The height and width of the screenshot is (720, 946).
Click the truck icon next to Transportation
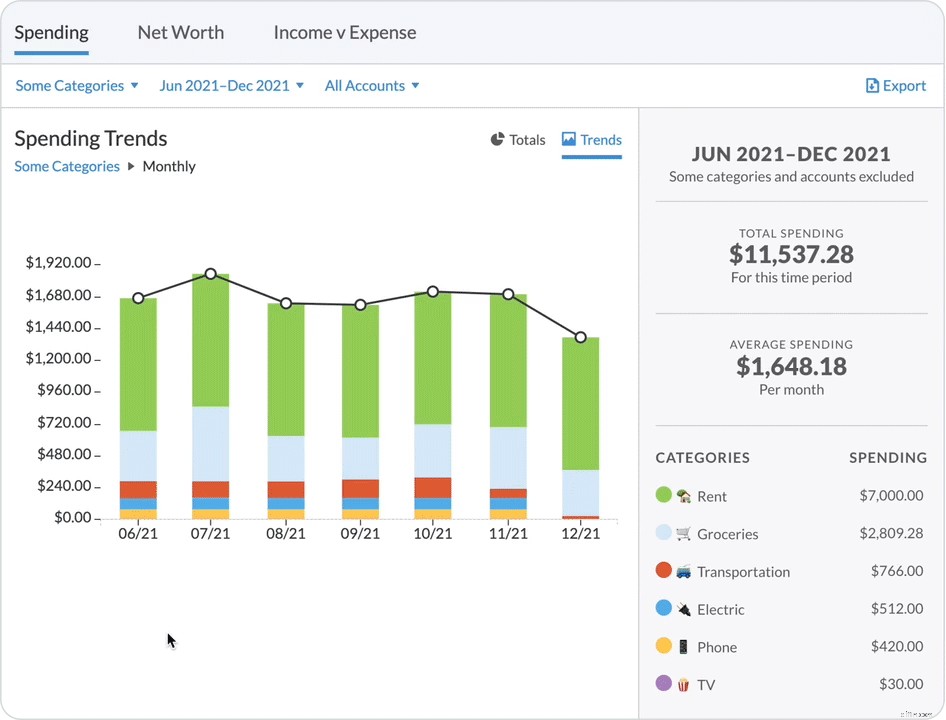[x=684, y=571]
